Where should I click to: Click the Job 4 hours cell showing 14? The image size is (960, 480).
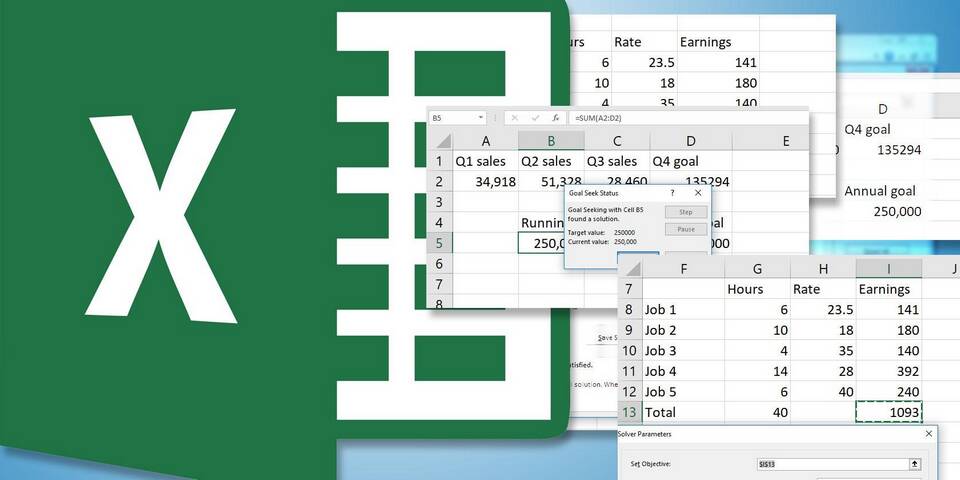point(757,371)
